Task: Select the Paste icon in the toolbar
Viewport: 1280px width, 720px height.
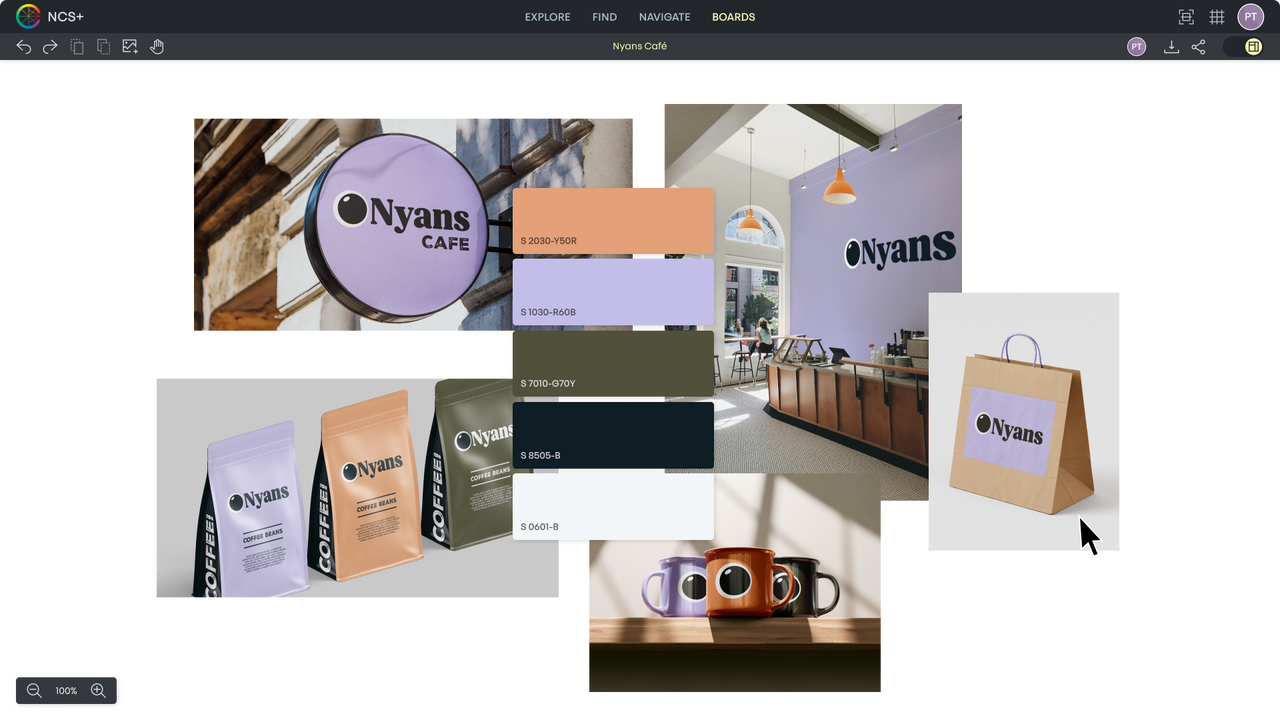Action: click(103, 46)
